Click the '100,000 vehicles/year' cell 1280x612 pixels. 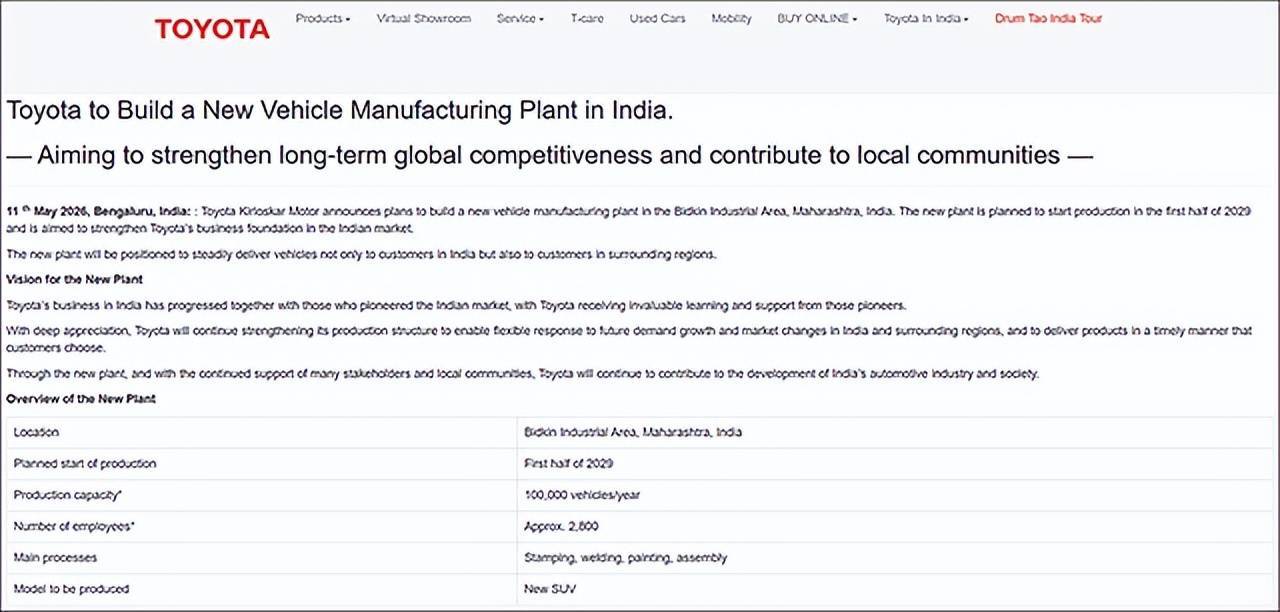point(895,494)
